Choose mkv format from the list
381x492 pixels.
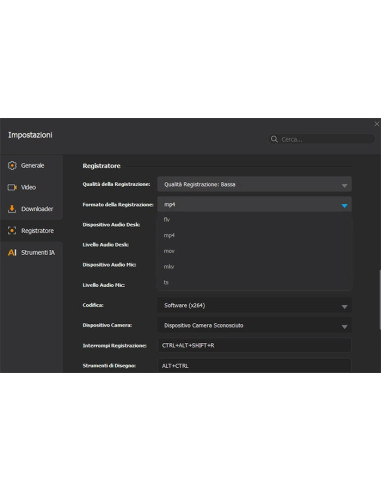(x=254, y=267)
